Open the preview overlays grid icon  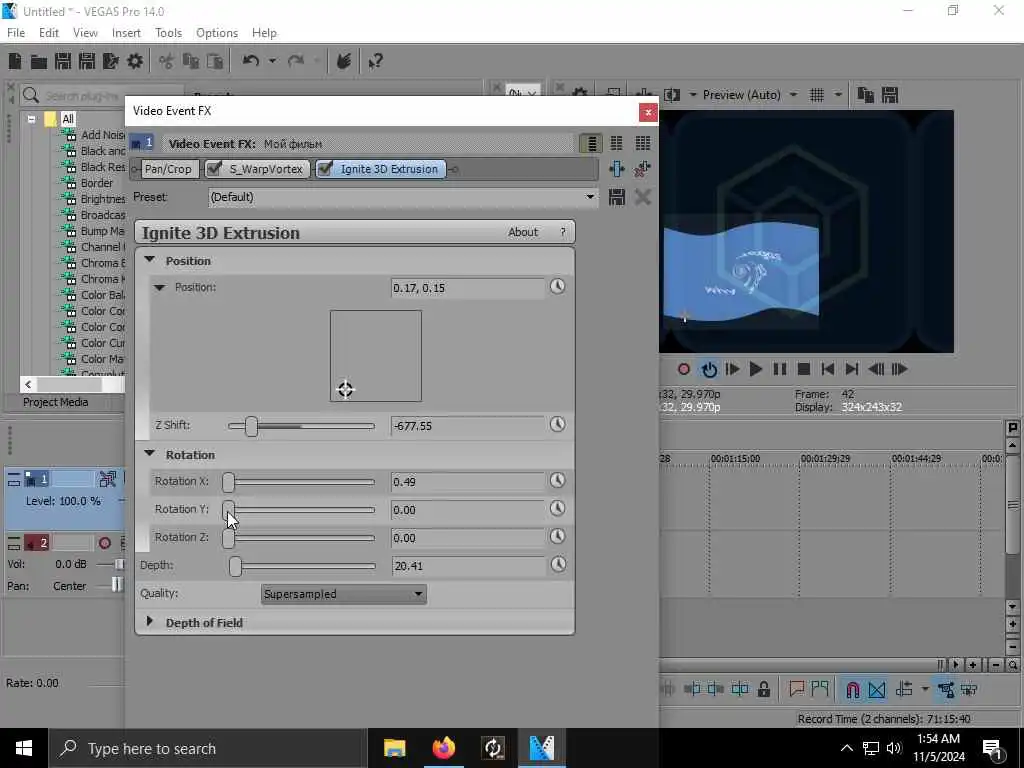tap(816, 95)
